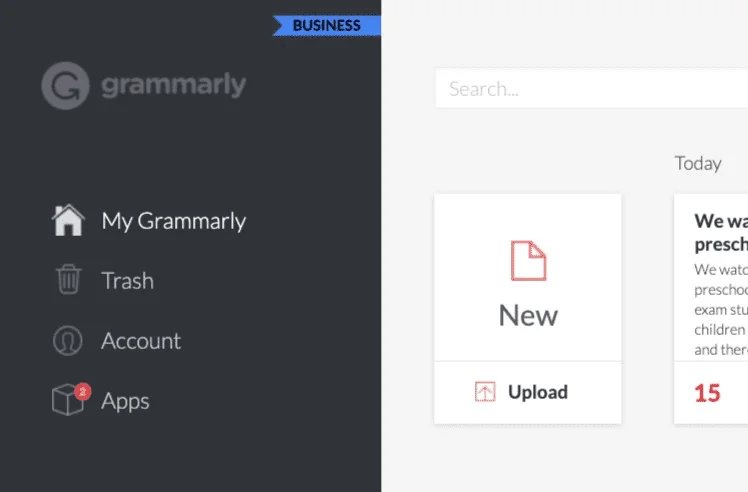Click the Today section heading
The height and width of the screenshot is (492, 748).
coord(697,163)
